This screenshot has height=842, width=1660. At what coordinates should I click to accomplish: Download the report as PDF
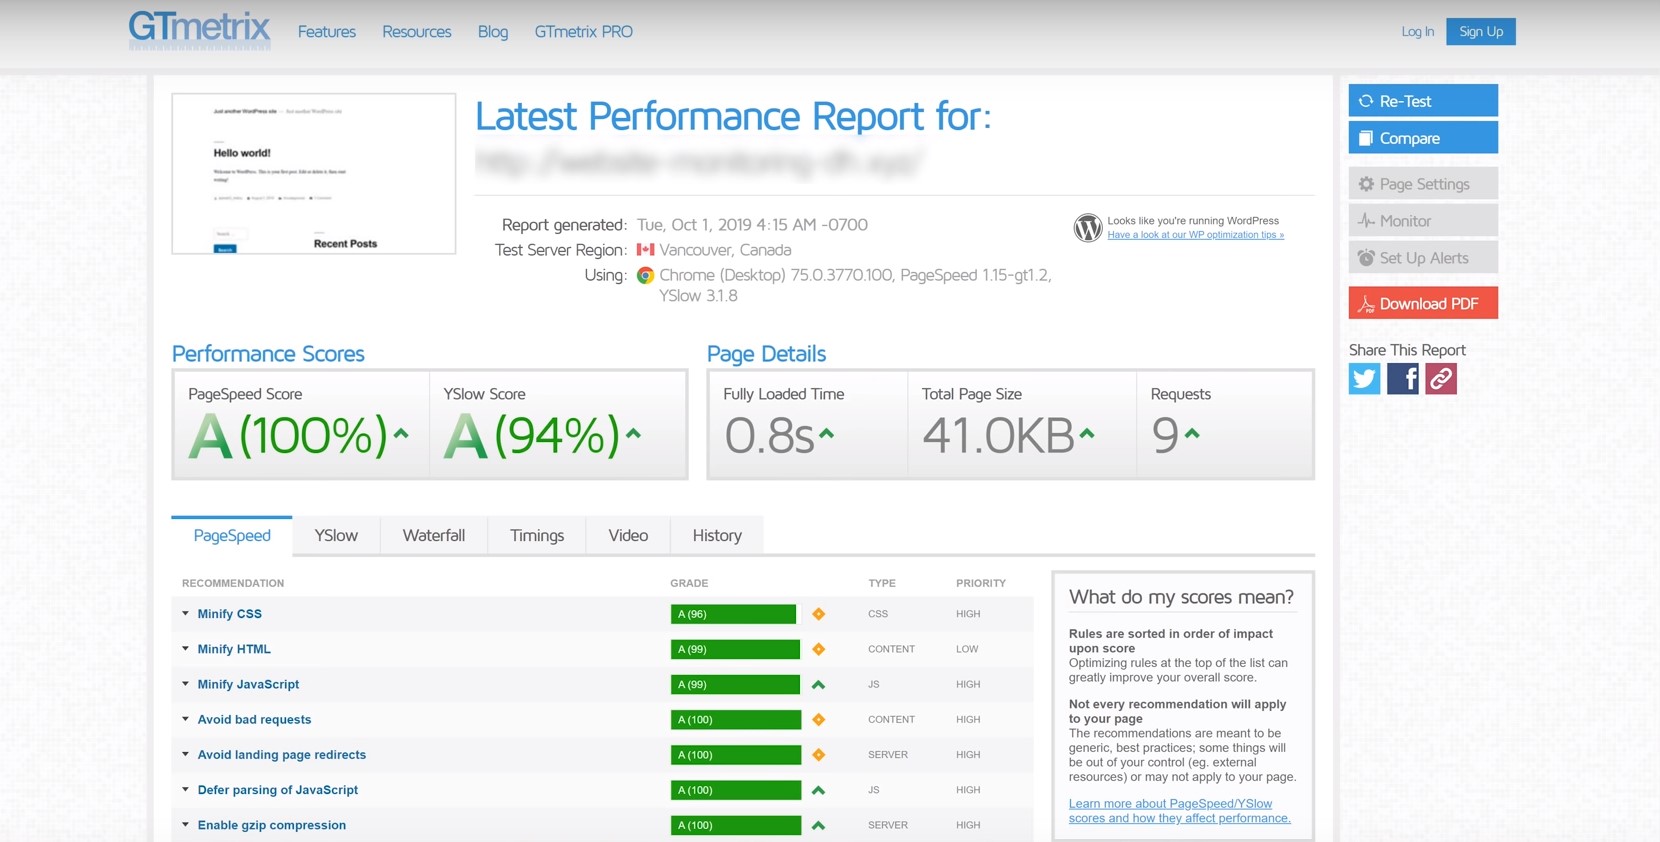[x=1422, y=304]
